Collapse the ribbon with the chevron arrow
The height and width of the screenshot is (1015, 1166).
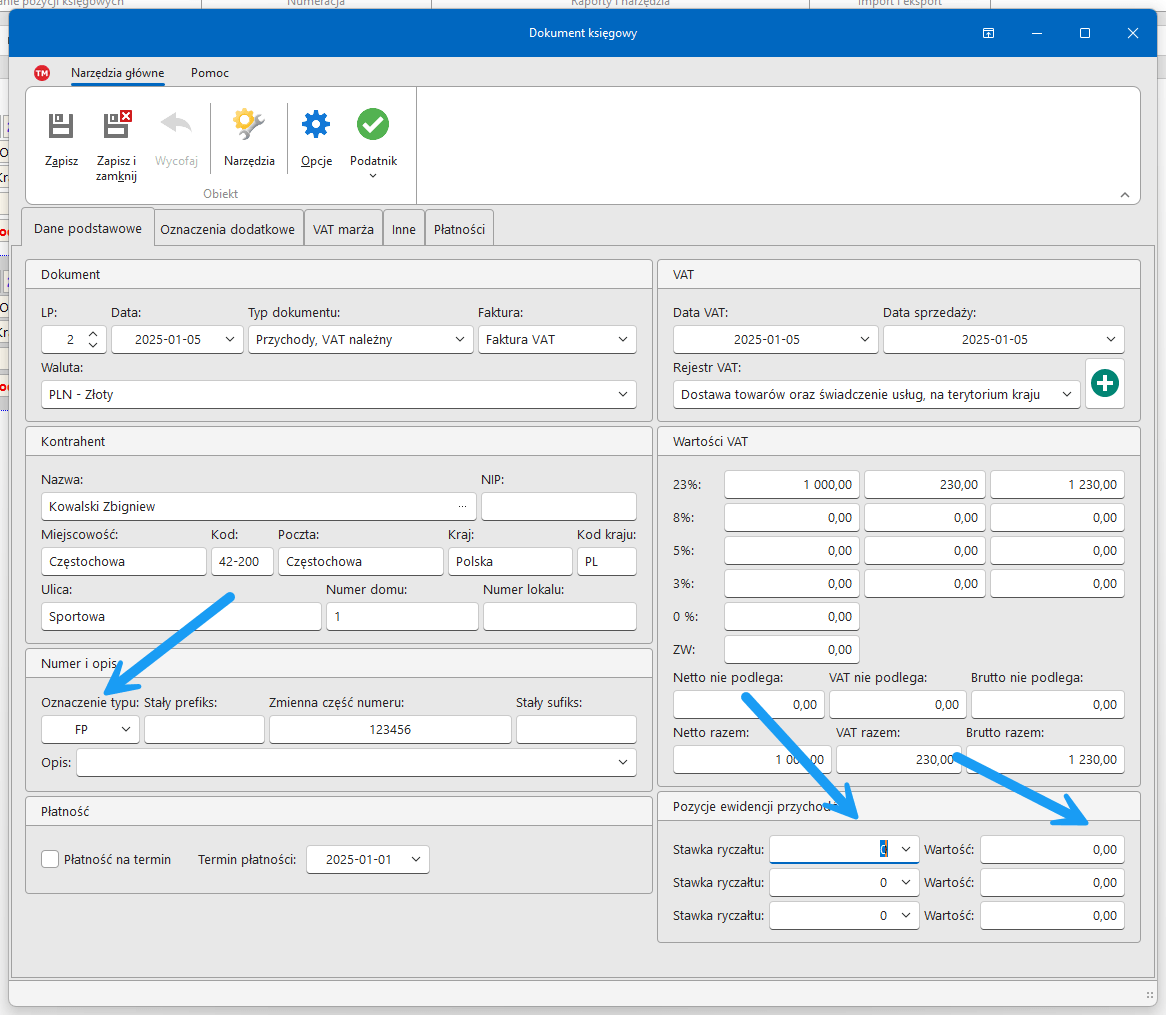point(1124,195)
